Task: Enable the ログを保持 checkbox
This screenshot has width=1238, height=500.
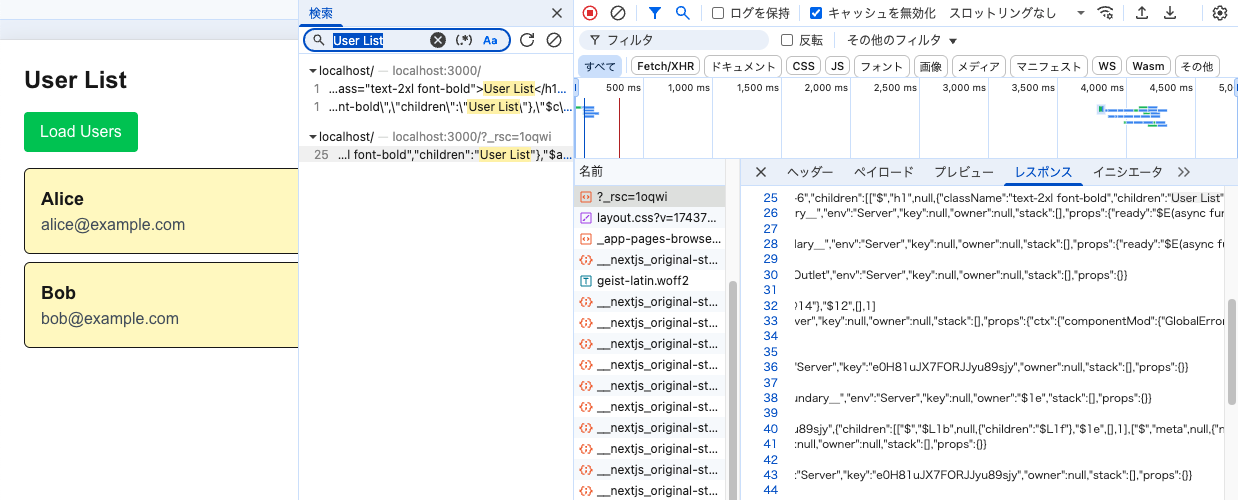Action: [718, 13]
